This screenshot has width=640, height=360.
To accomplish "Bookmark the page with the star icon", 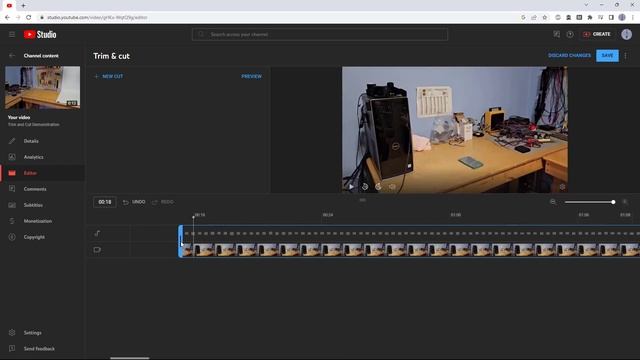I will coord(544,18).
